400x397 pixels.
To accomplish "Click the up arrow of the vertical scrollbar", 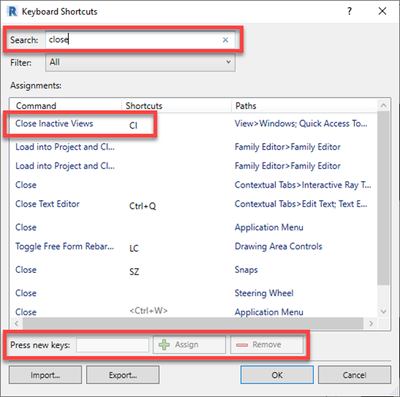I will tap(383, 105).
